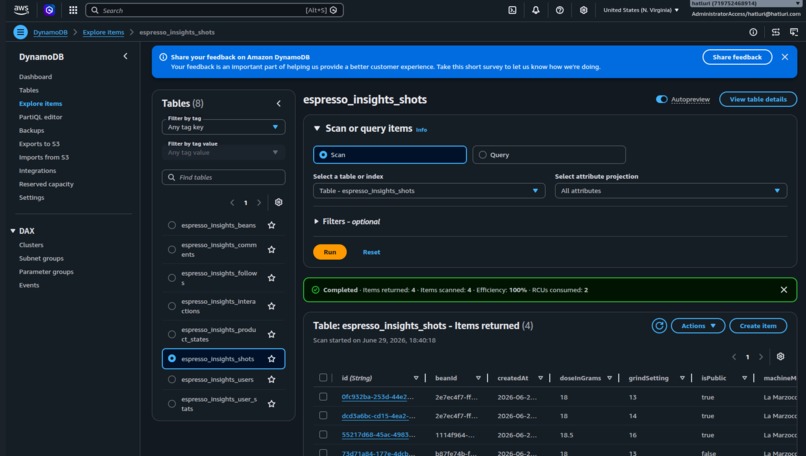Open the CloudShell icon

[x=512, y=10]
